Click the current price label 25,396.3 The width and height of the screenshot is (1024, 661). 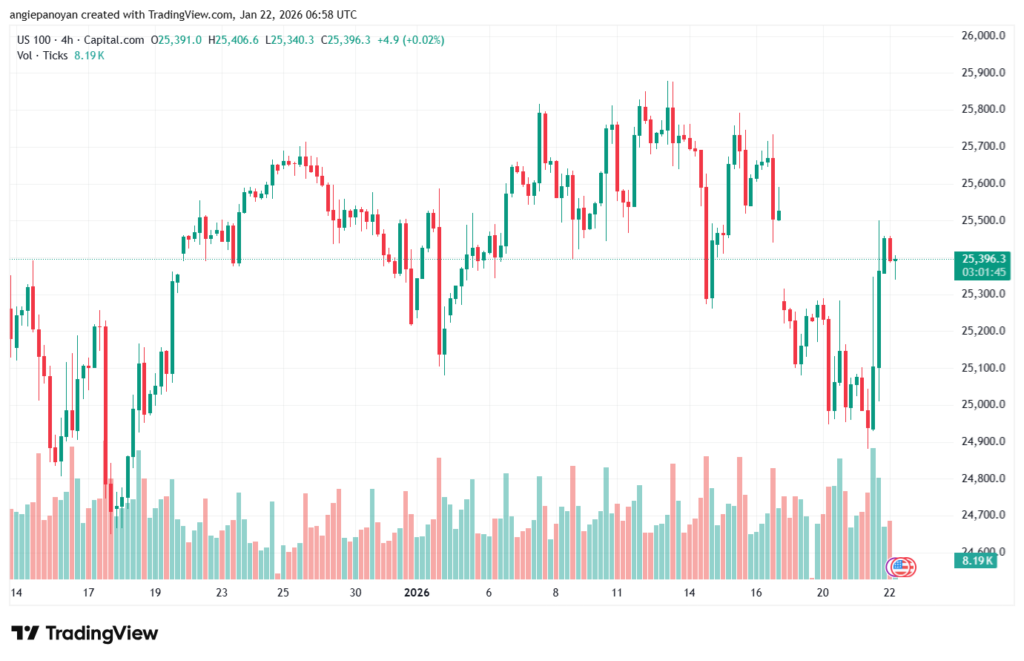[981, 257]
